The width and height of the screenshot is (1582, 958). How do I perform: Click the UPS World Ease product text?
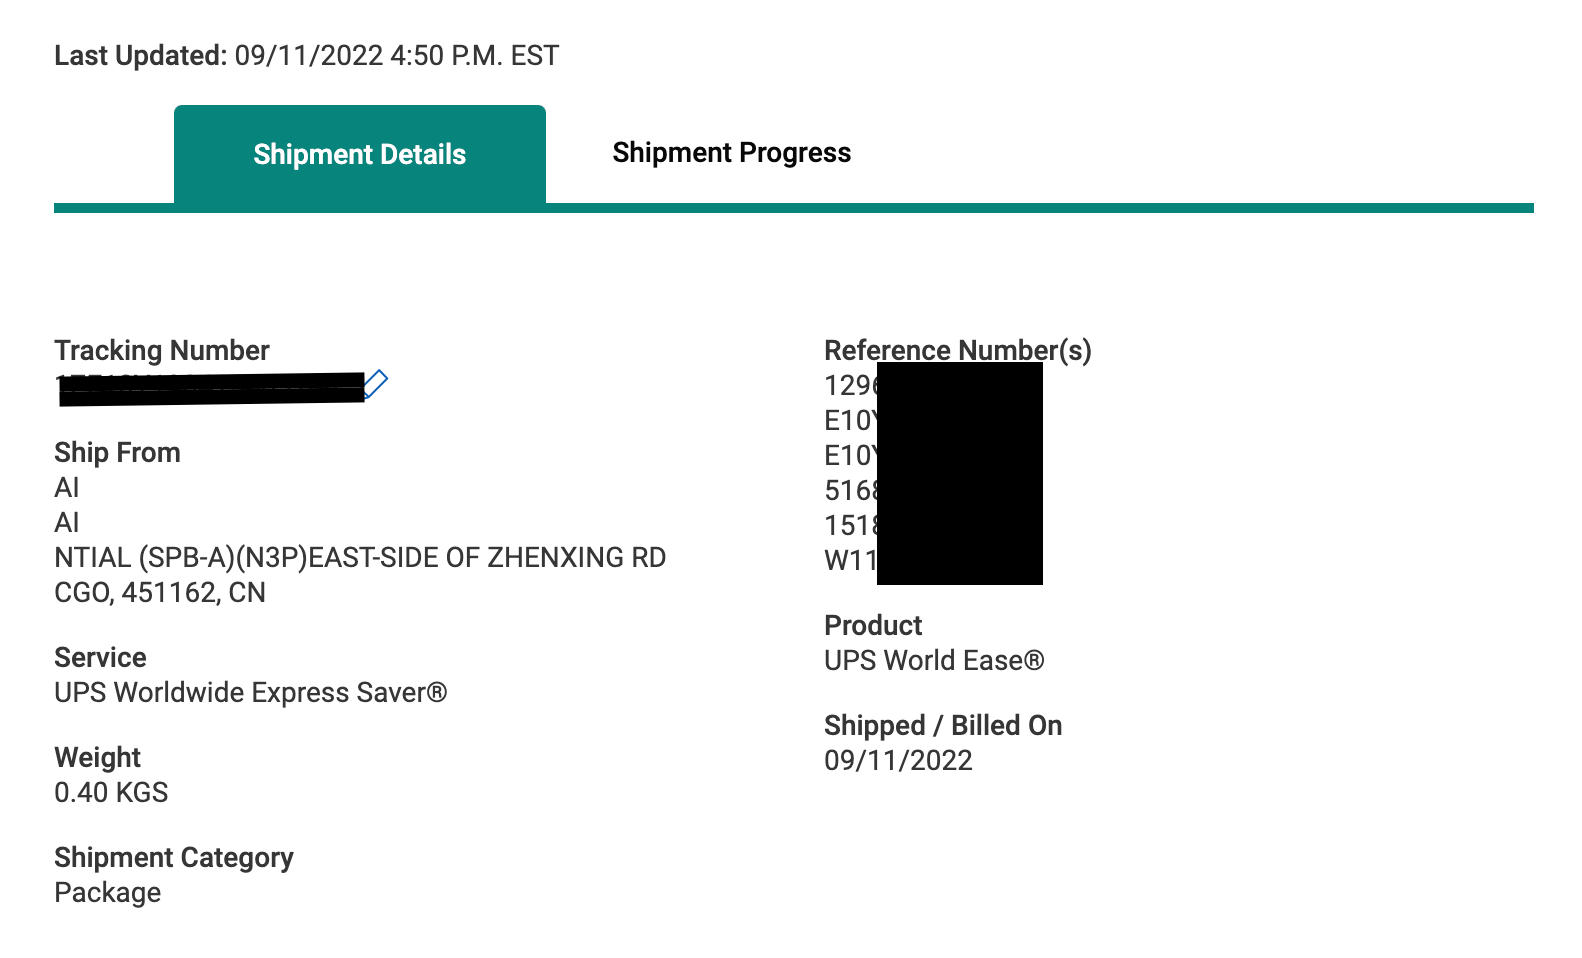point(933,661)
